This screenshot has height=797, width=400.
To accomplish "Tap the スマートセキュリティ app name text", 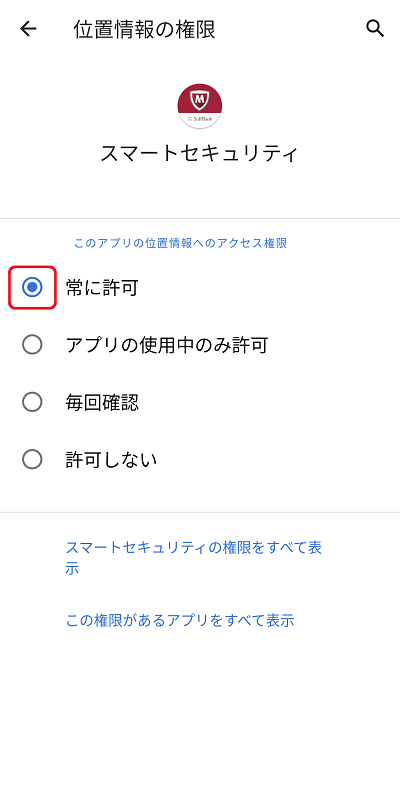I will 199,153.
